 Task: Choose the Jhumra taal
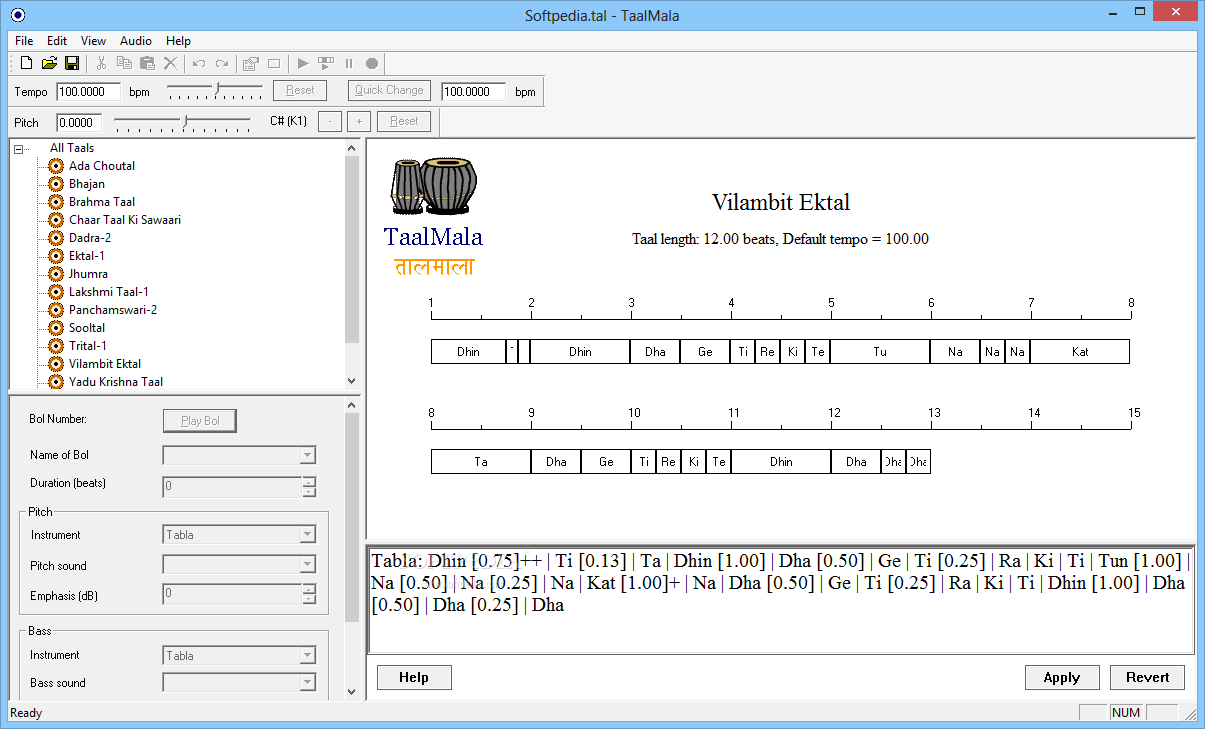coord(88,274)
